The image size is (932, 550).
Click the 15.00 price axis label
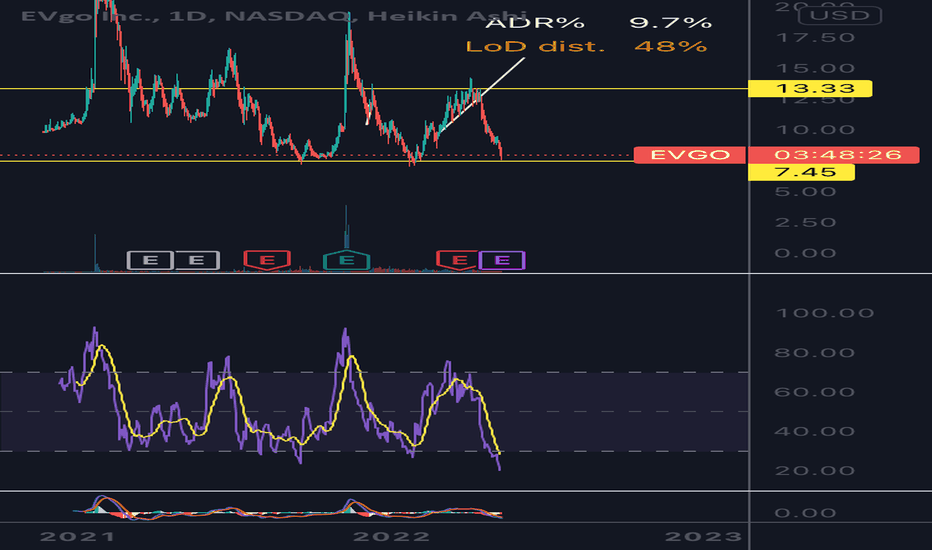click(815, 68)
